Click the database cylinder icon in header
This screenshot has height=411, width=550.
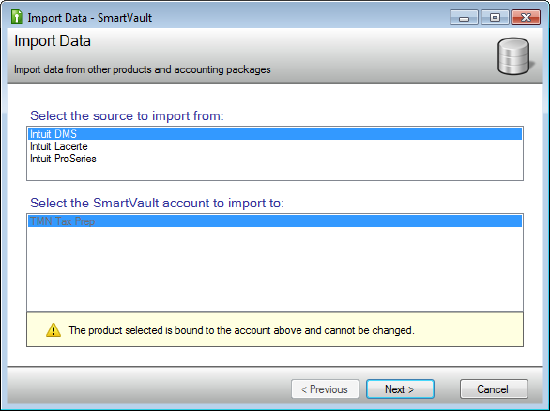tap(514, 56)
